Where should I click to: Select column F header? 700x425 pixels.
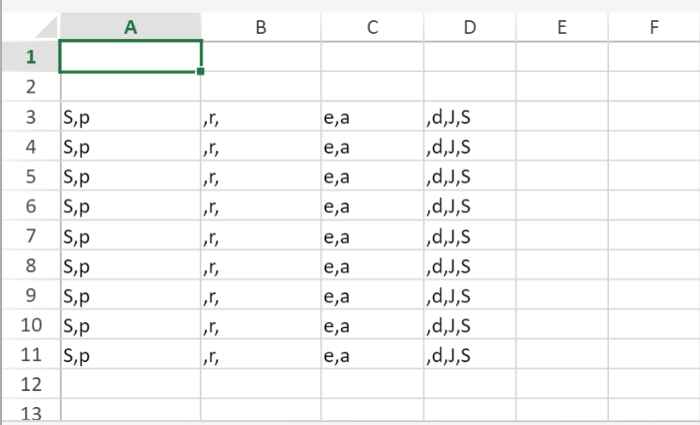pos(653,28)
